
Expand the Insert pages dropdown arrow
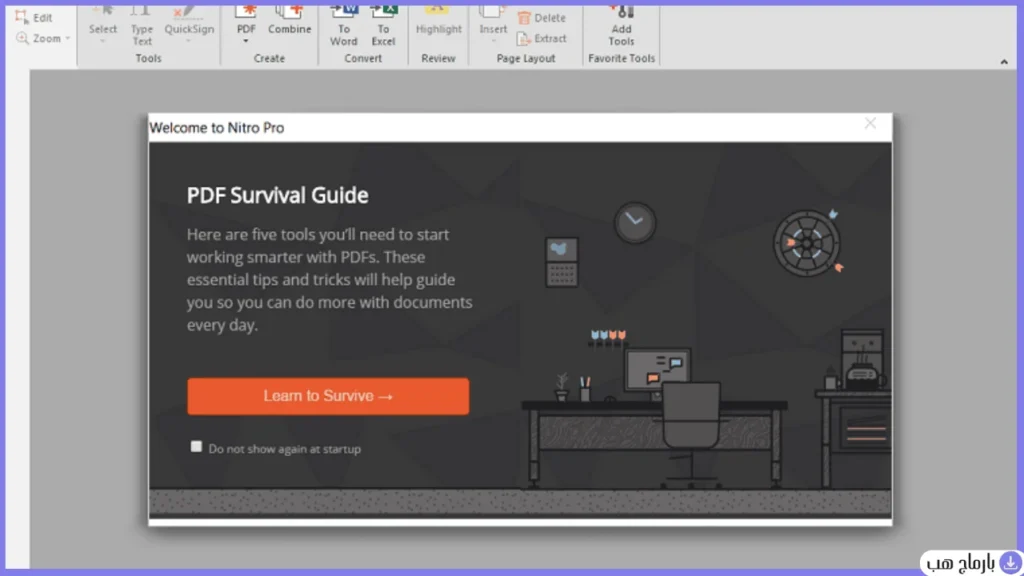click(493, 41)
